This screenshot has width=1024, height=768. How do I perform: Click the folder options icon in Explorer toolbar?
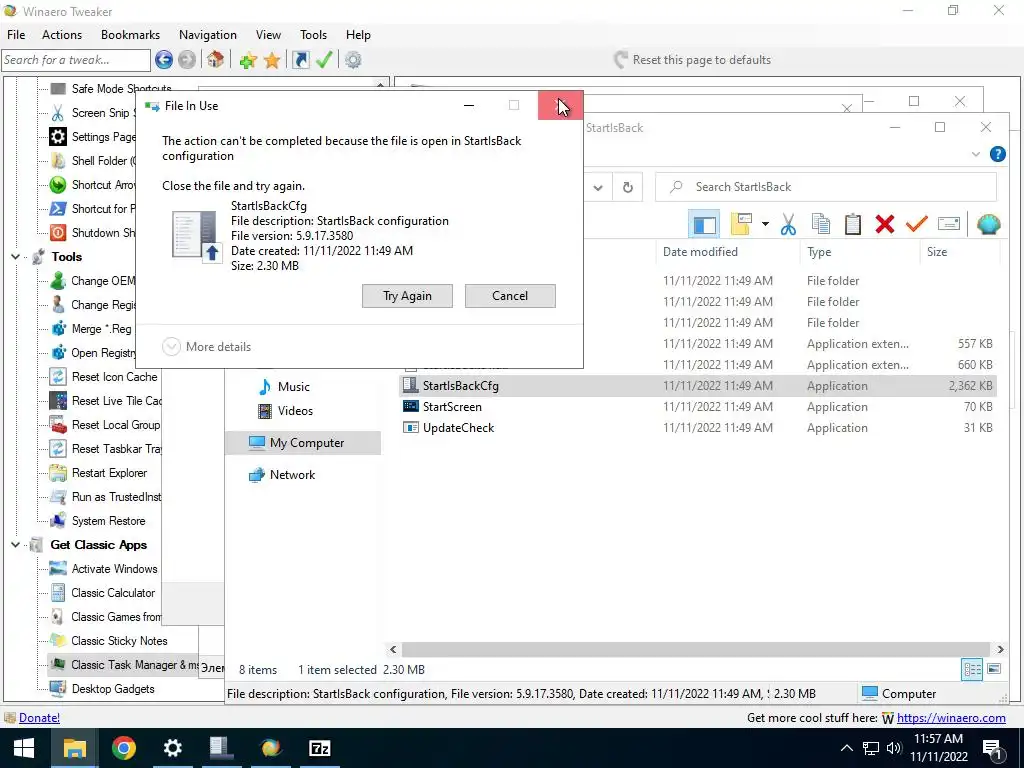point(742,225)
